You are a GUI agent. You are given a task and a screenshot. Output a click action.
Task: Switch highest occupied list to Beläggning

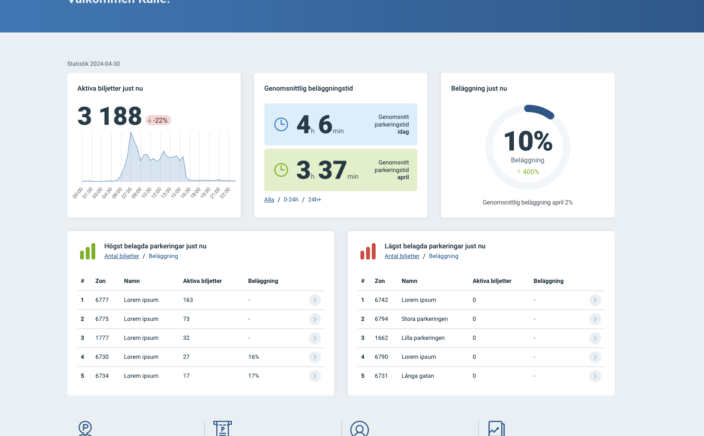click(x=163, y=256)
